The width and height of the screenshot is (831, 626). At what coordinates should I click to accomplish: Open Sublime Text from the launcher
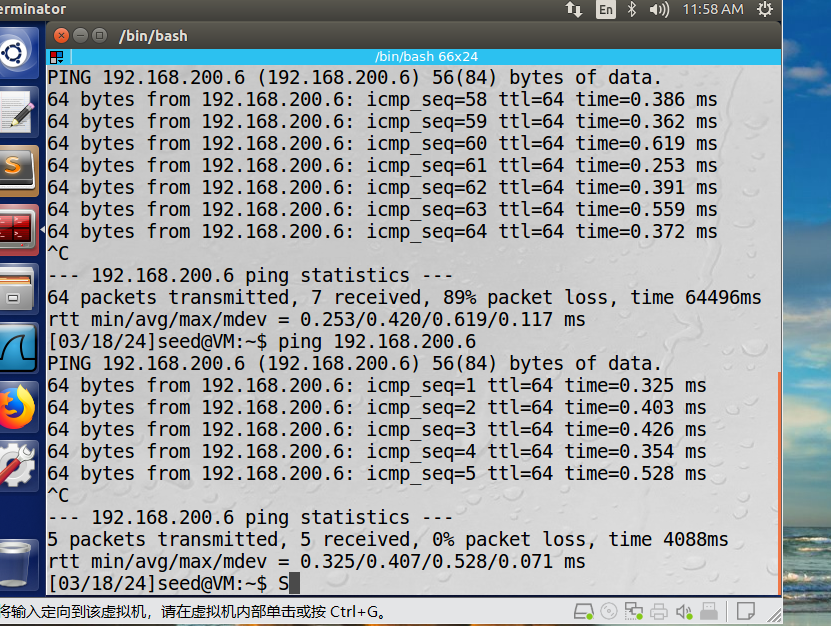18,171
